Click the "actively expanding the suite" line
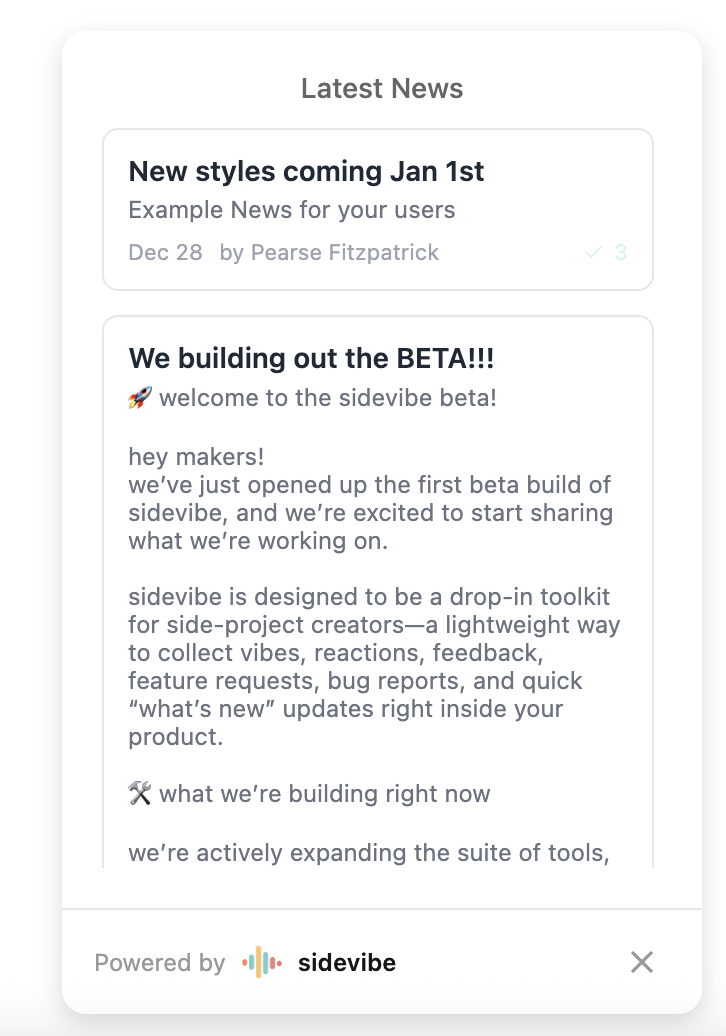The width and height of the screenshot is (726, 1036). click(x=368, y=853)
